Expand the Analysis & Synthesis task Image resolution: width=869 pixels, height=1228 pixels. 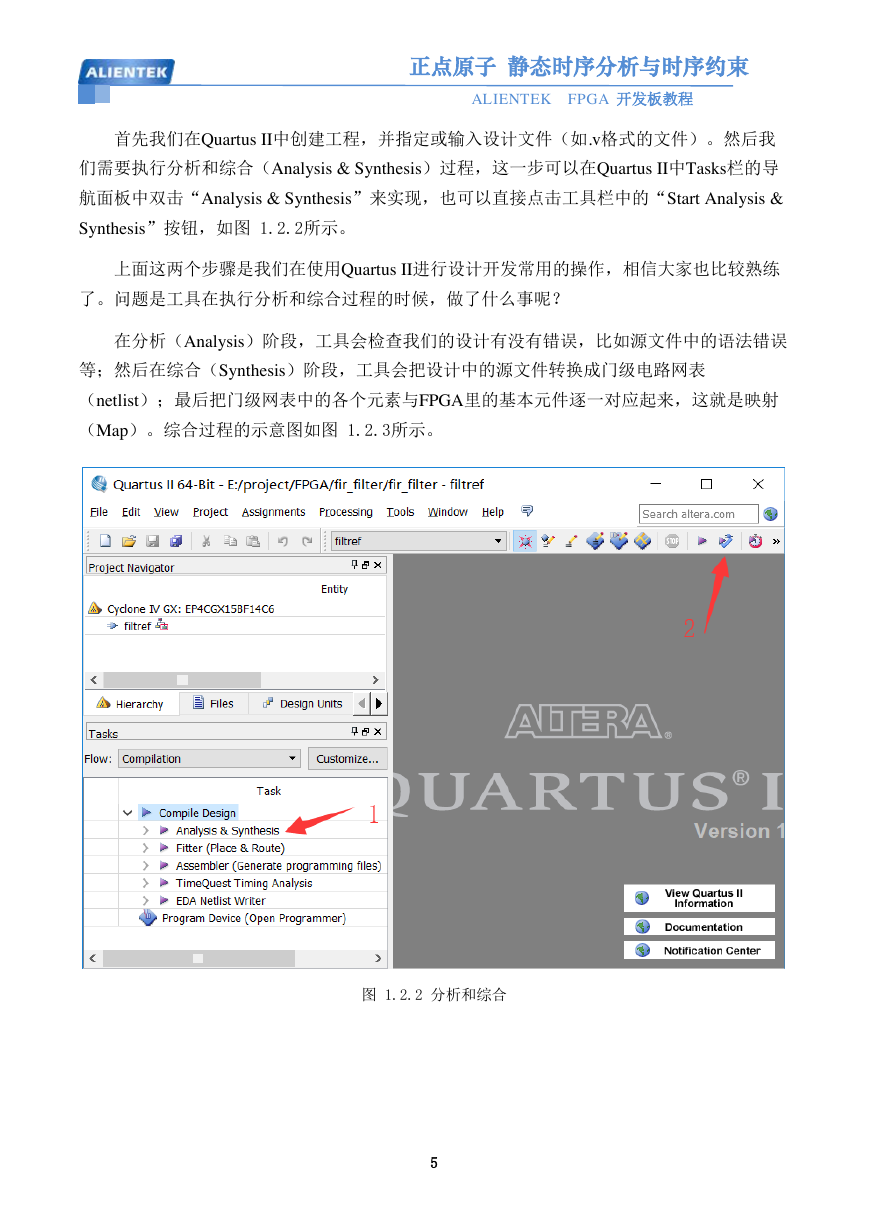pos(145,831)
